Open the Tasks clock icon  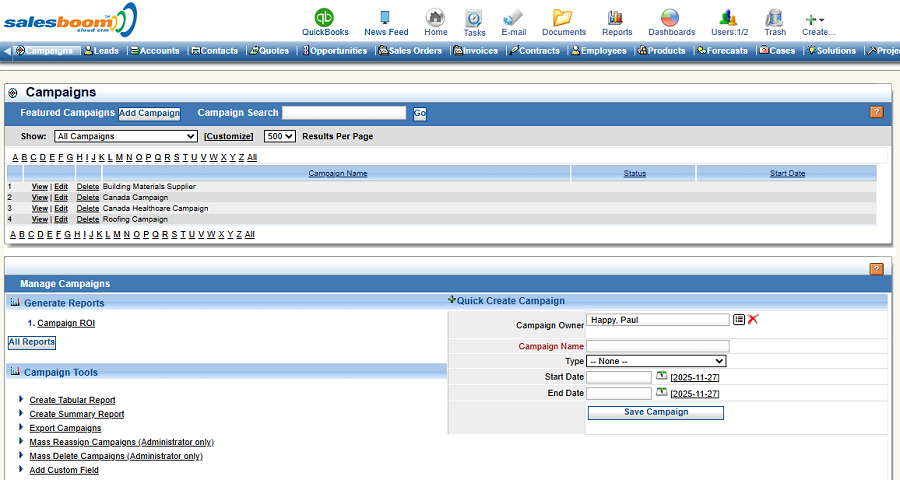474,18
